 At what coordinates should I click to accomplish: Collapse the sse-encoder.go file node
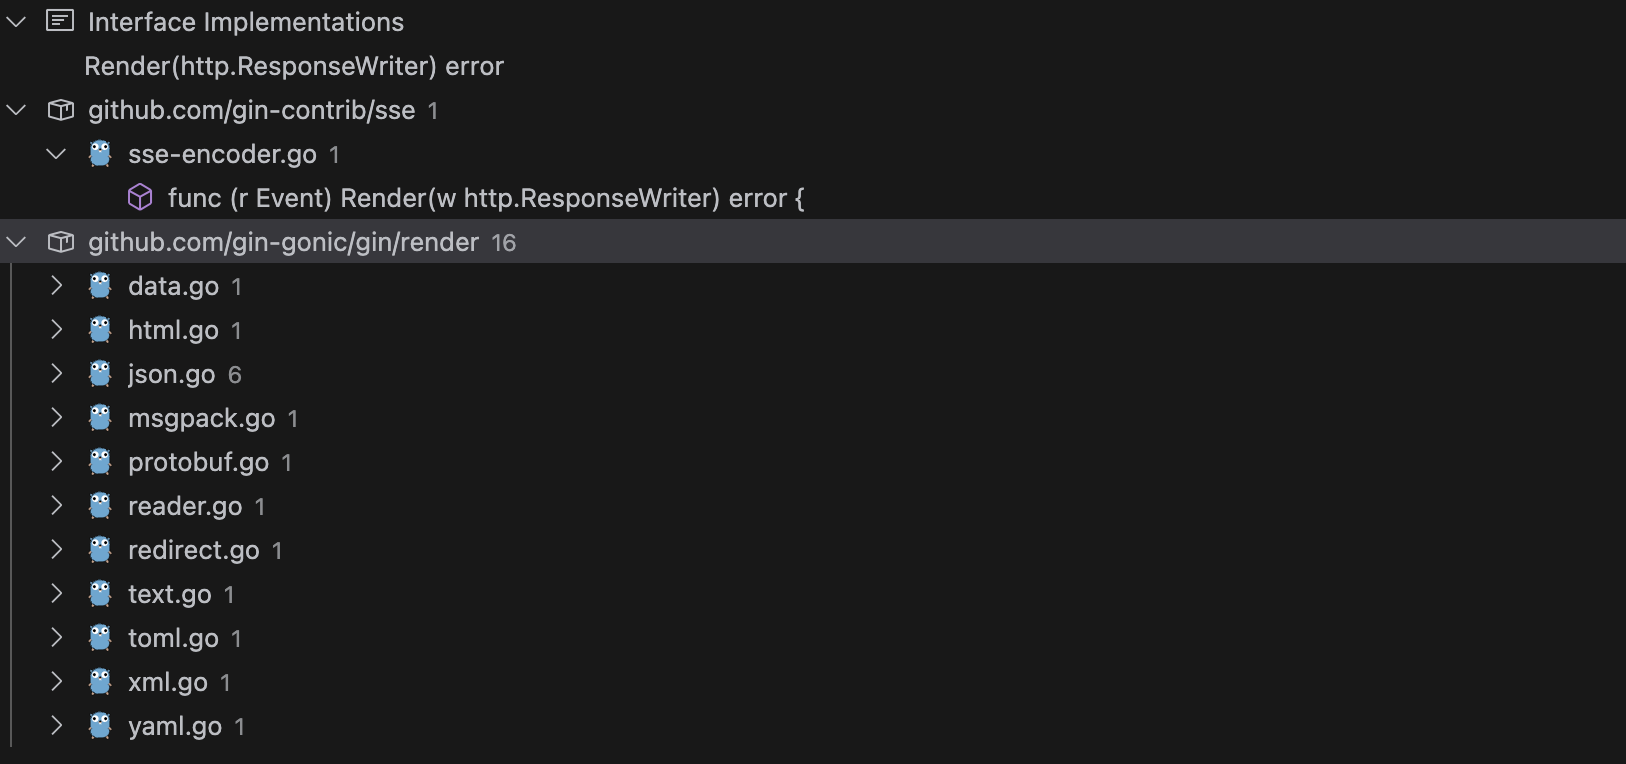(x=57, y=154)
